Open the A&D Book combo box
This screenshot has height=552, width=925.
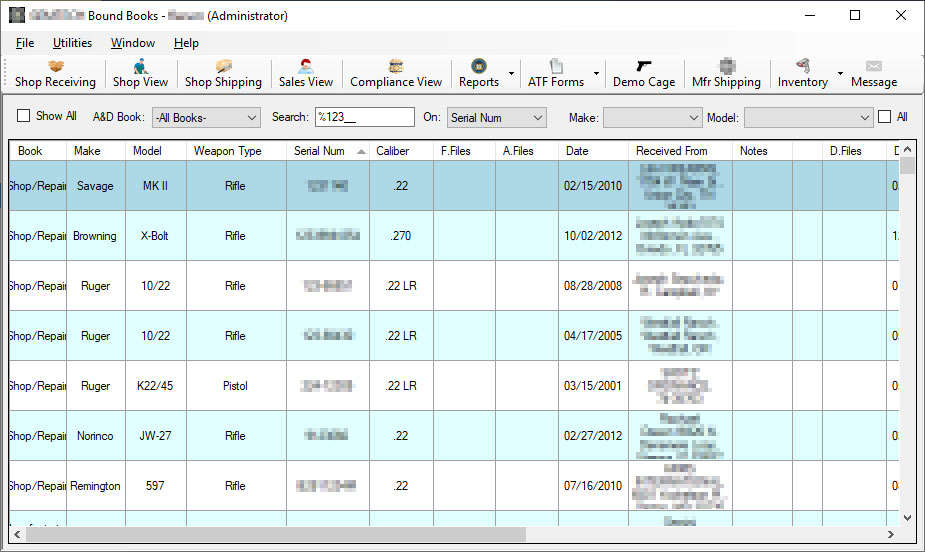click(206, 117)
